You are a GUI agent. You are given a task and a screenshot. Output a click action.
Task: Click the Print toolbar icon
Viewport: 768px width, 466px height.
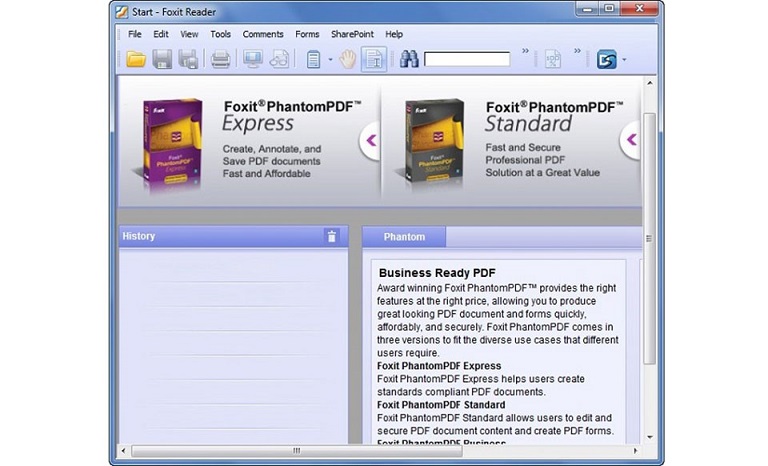[220, 59]
